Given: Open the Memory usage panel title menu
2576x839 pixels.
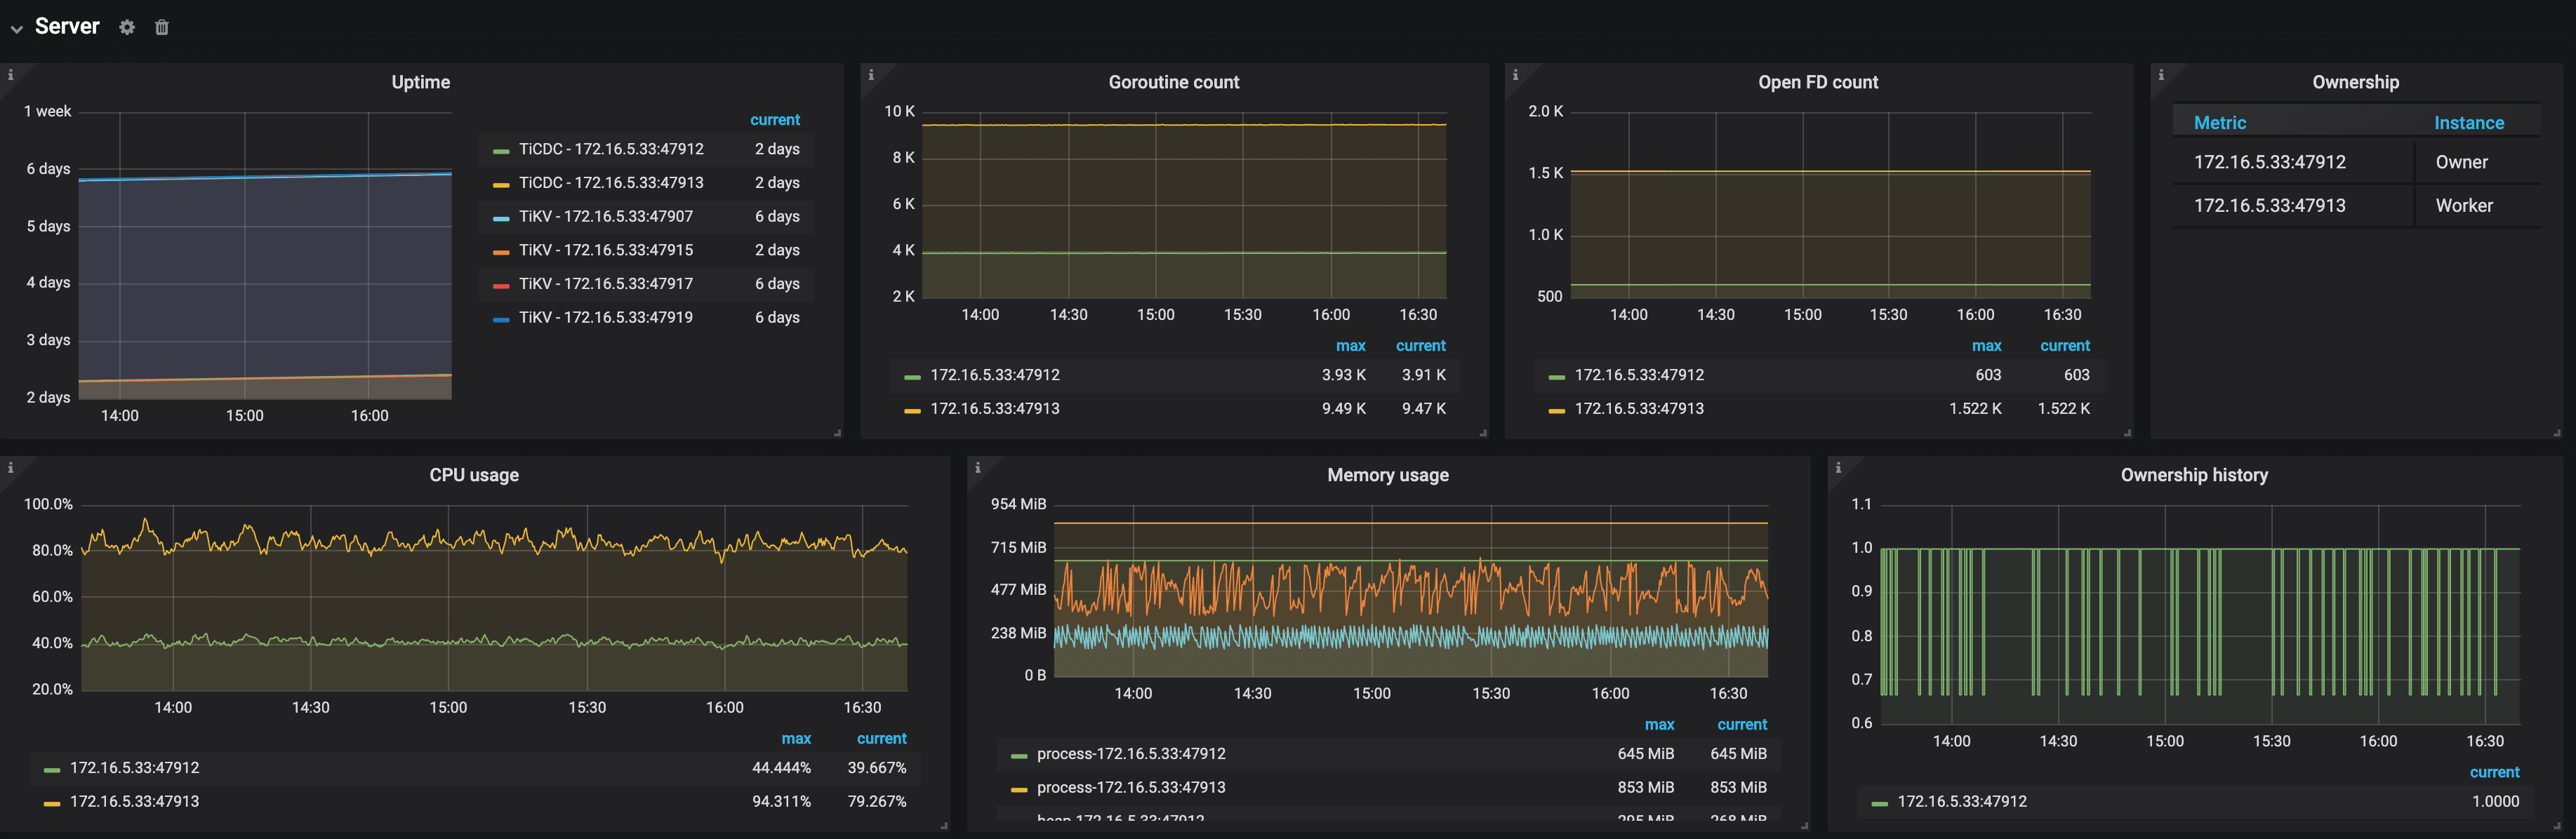Looking at the screenshot, I should [1387, 475].
